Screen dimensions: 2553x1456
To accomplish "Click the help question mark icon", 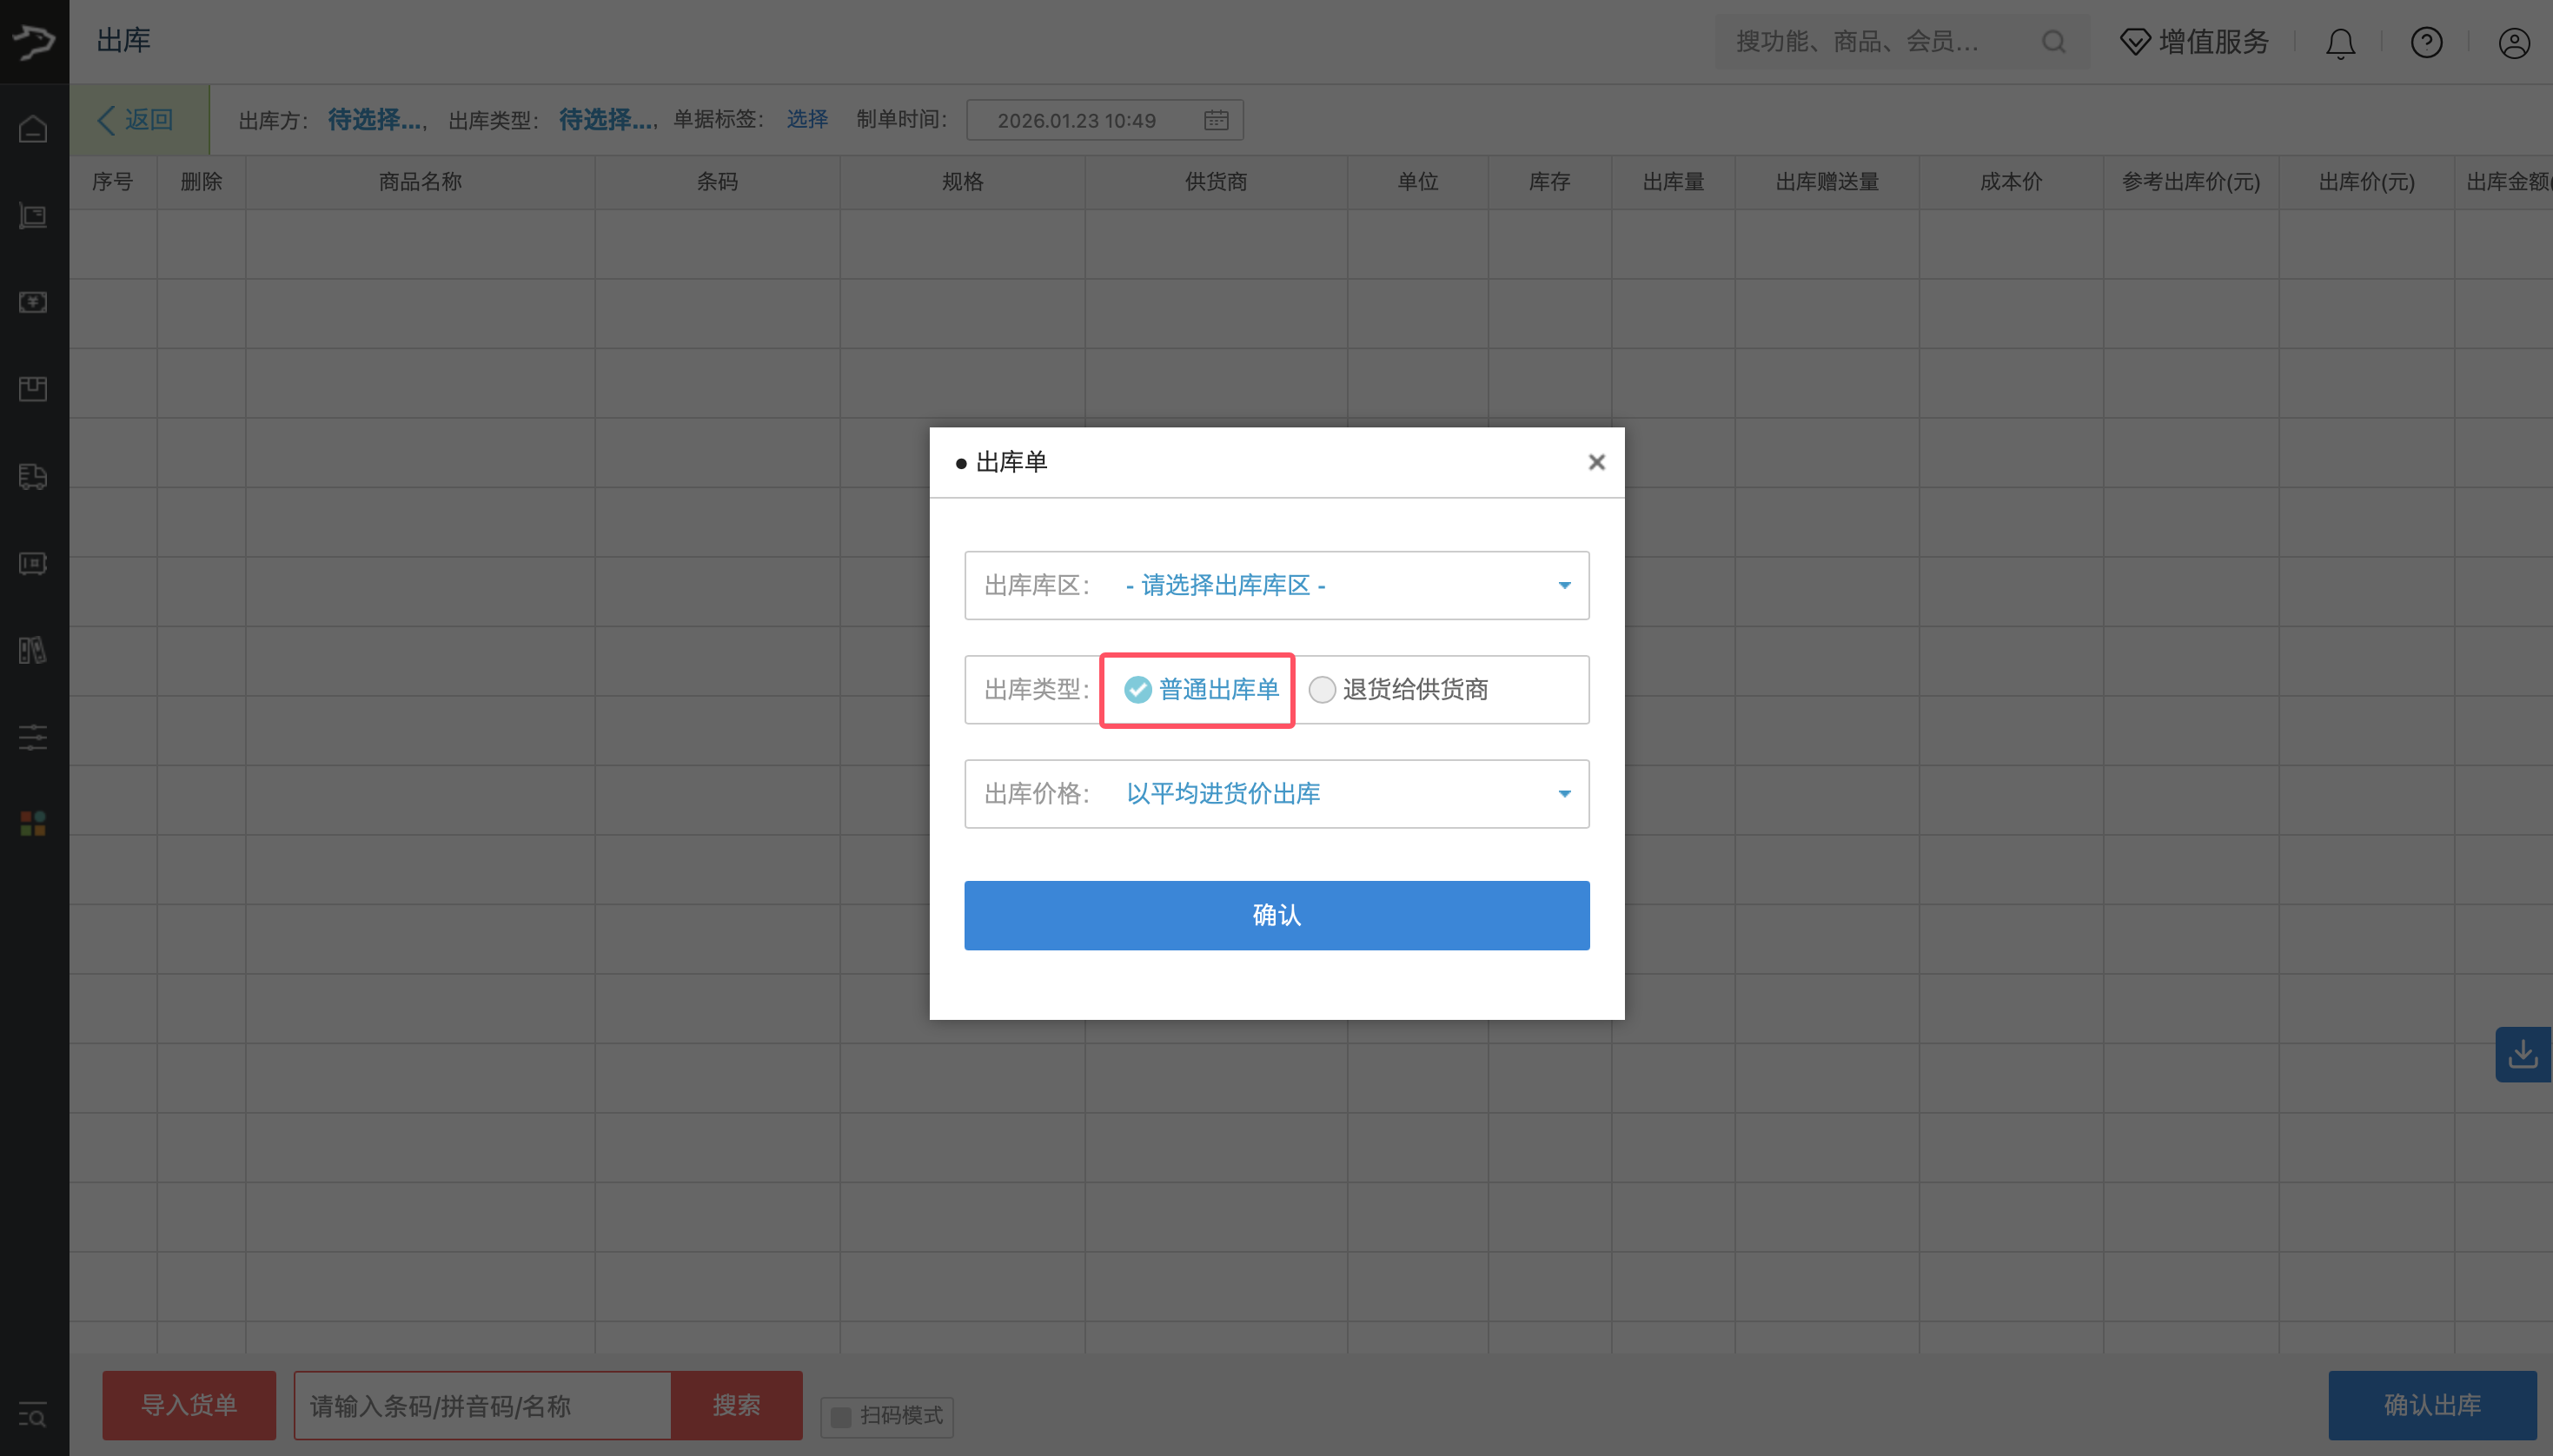I will (2426, 43).
